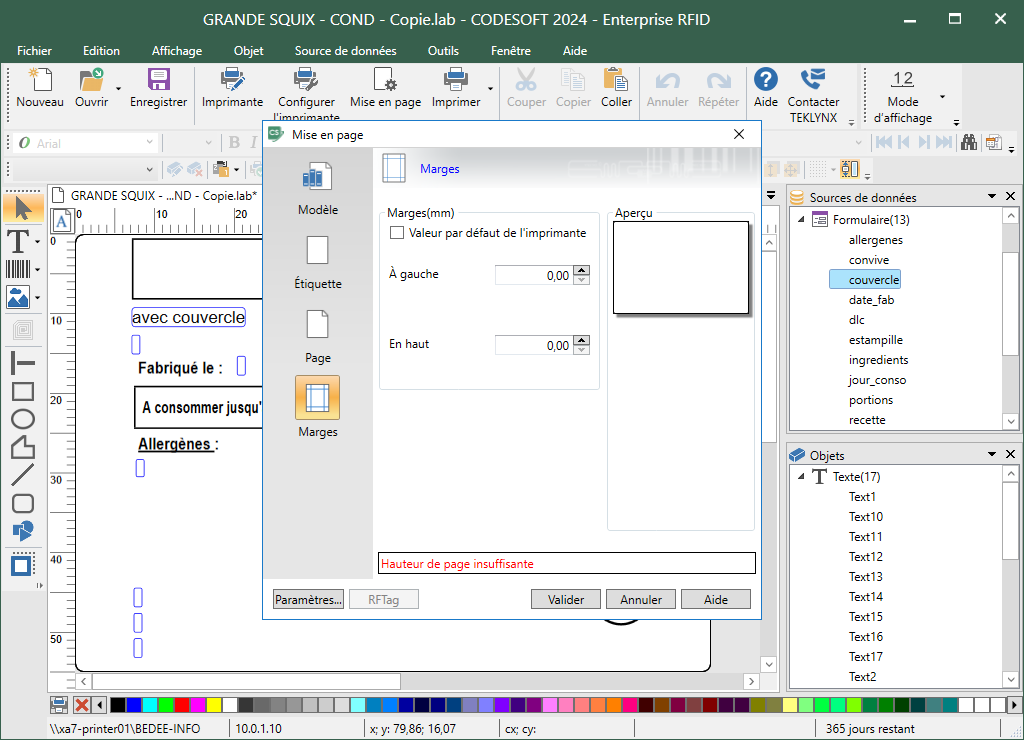Open the Étiquette section icon
This screenshot has height=740, width=1024.
pos(317,251)
